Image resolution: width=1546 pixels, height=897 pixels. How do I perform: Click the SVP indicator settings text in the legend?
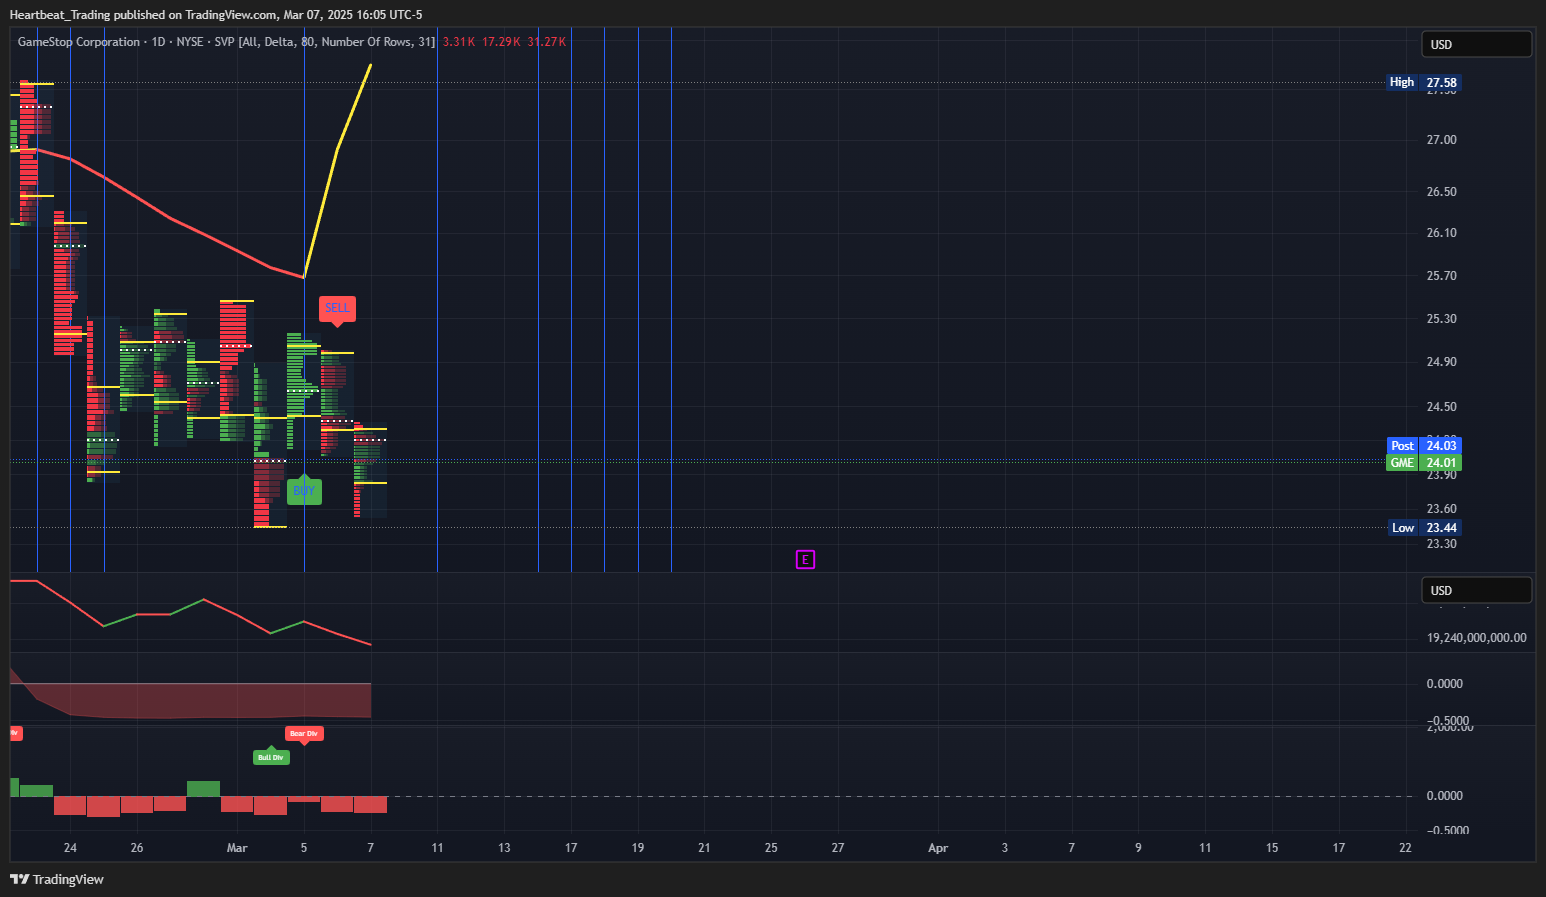click(325, 42)
